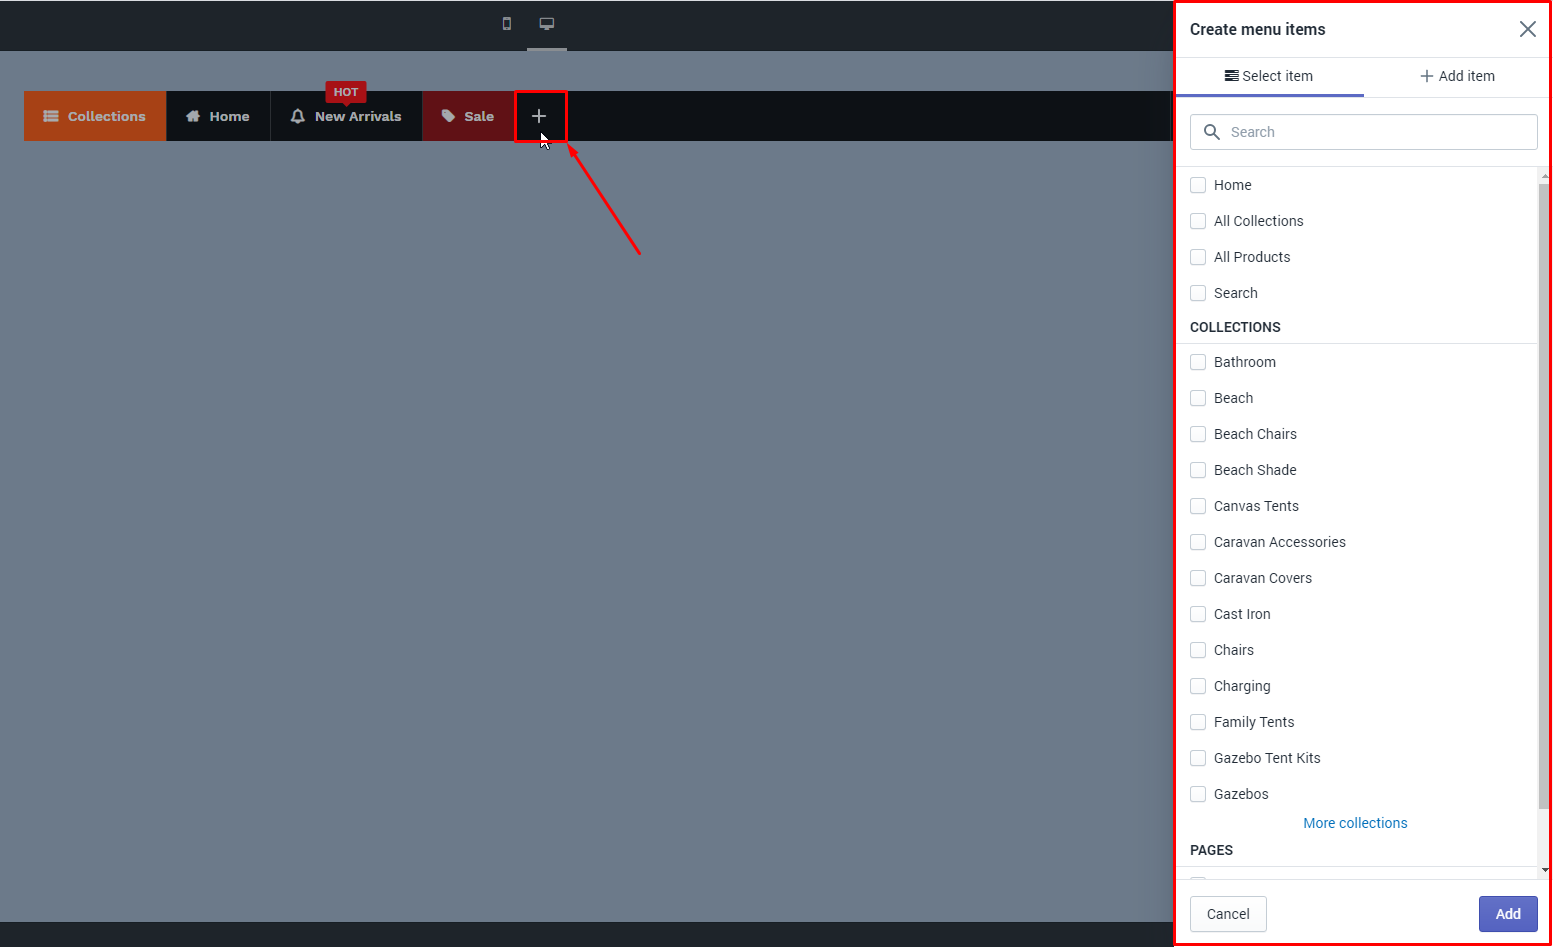Check the Gazebo Tent Kits checkbox
The height and width of the screenshot is (947, 1553).
tap(1198, 758)
